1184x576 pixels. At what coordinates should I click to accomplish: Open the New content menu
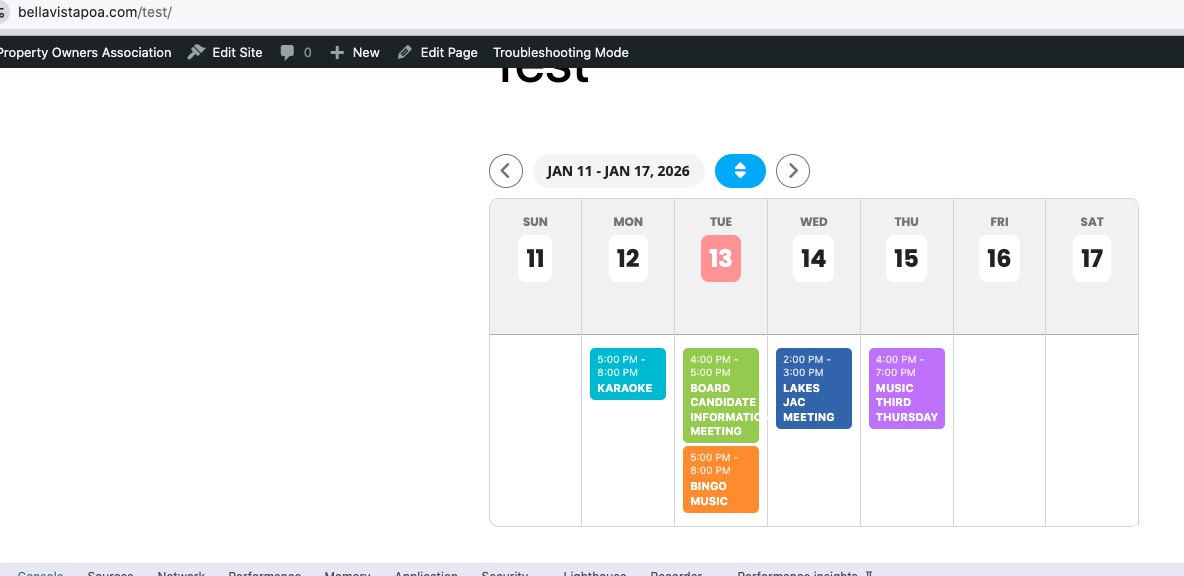(x=355, y=52)
